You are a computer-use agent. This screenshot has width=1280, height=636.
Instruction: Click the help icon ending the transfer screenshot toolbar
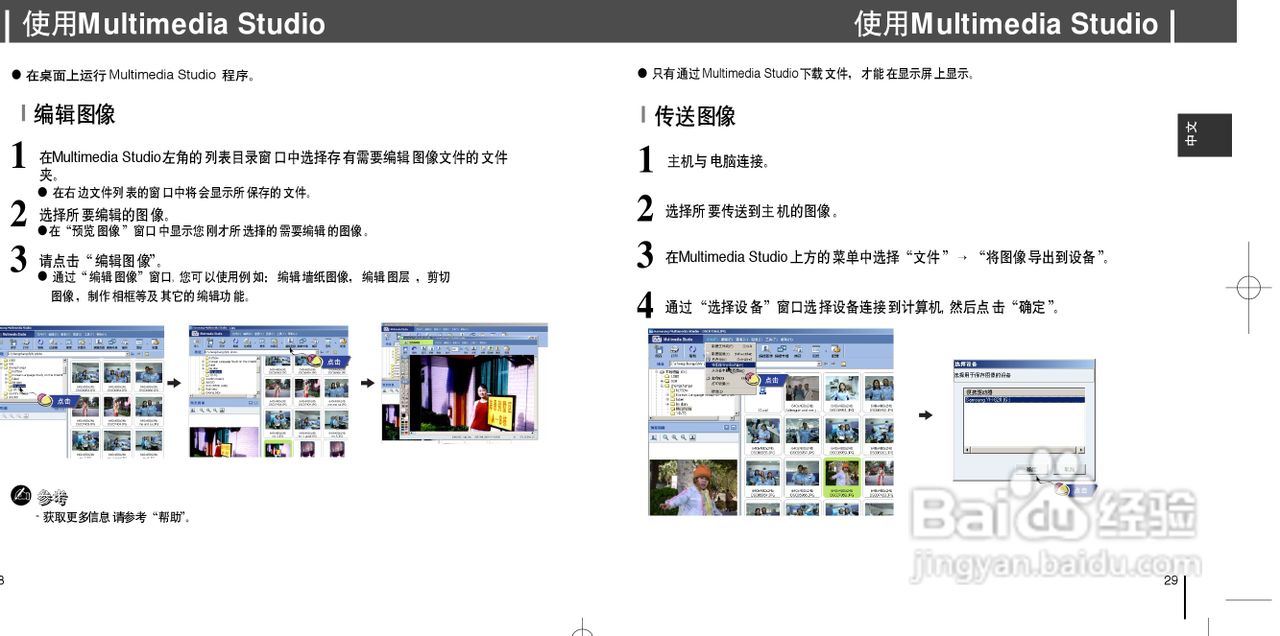pyautogui.click(x=836, y=350)
